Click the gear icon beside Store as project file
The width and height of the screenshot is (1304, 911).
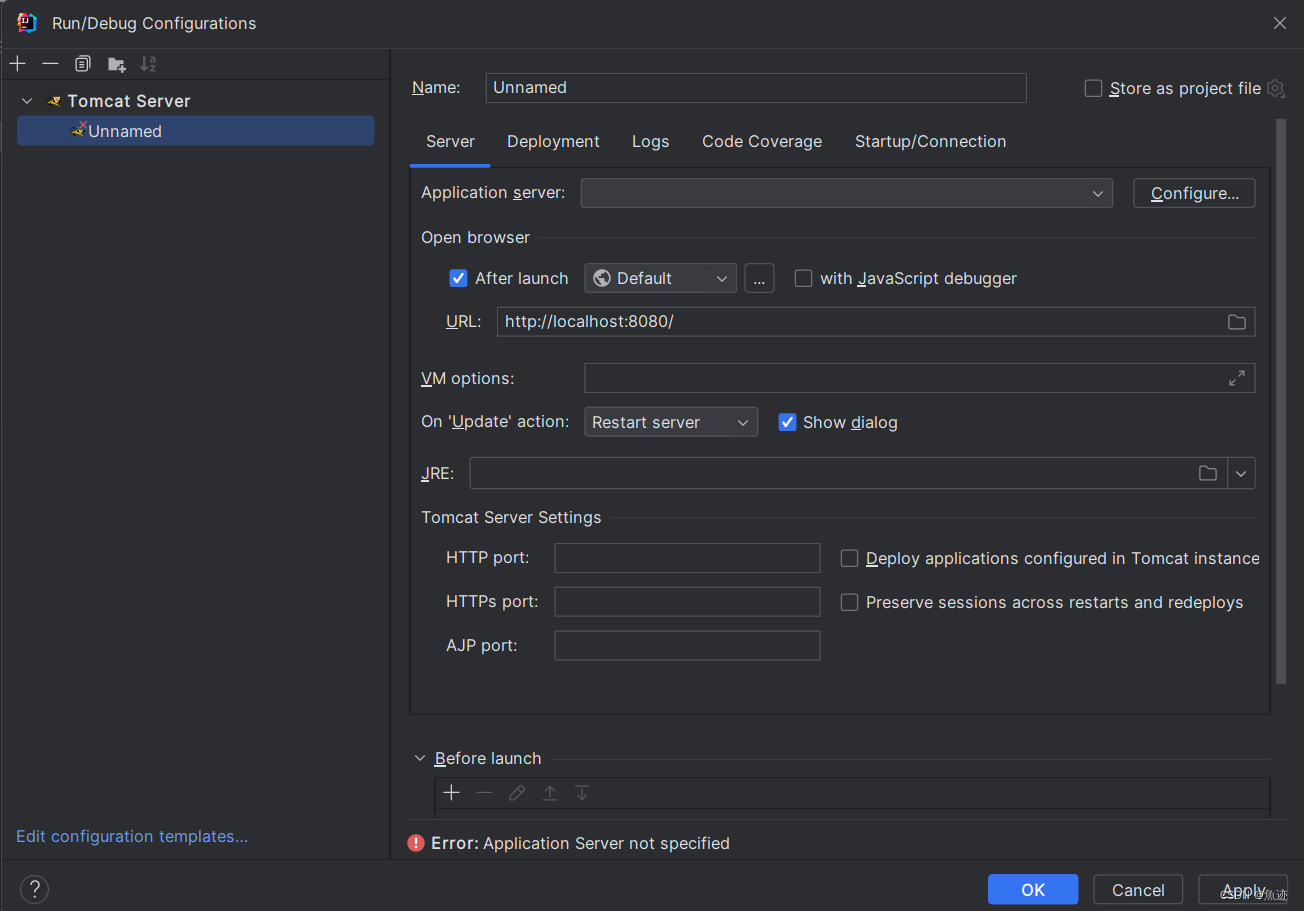point(1275,88)
